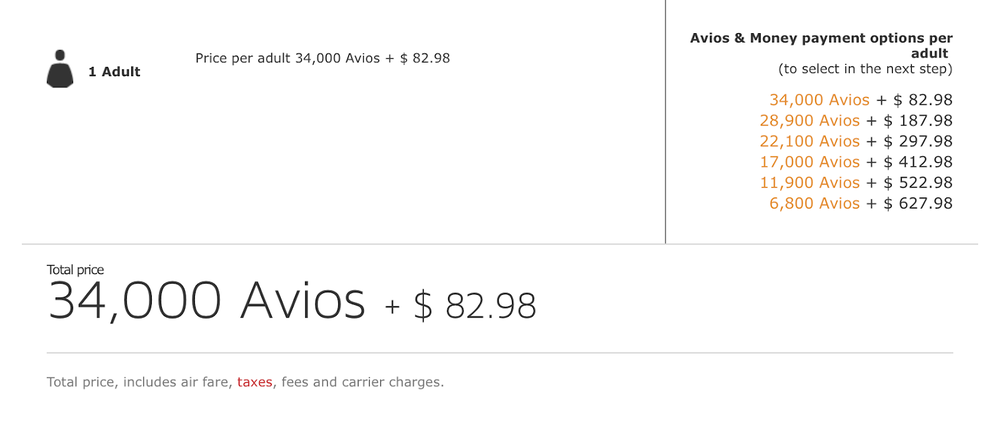Choose the 11,900 Avios payment option
Image resolution: width=1000 pixels, height=448 pixels.
(x=809, y=183)
